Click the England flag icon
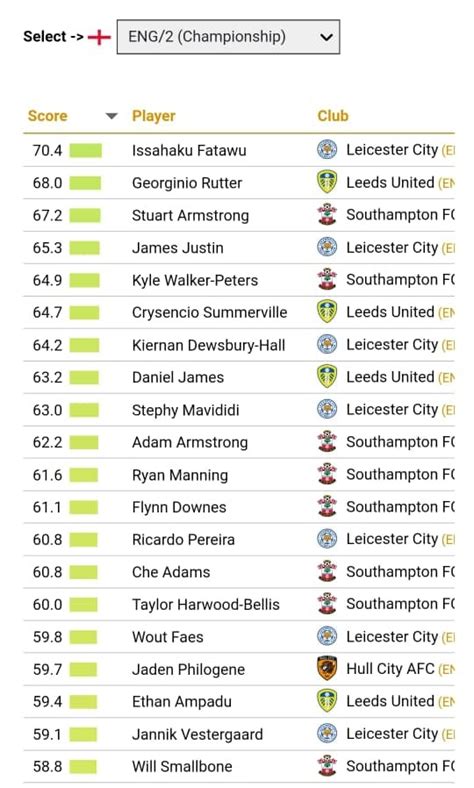The width and height of the screenshot is (474, 788). [99, 37]
